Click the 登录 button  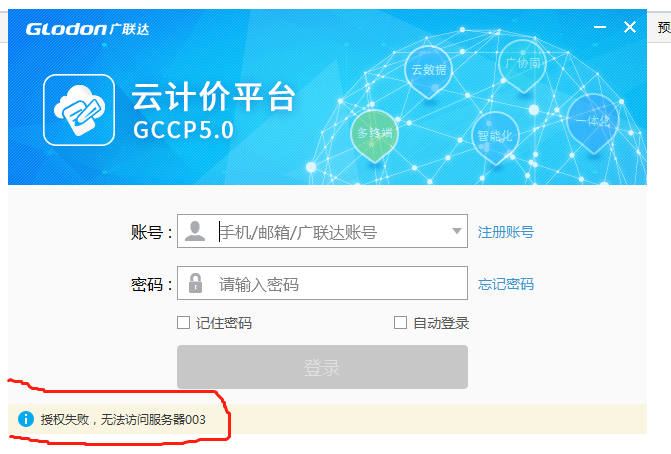(x=322, y=367)
